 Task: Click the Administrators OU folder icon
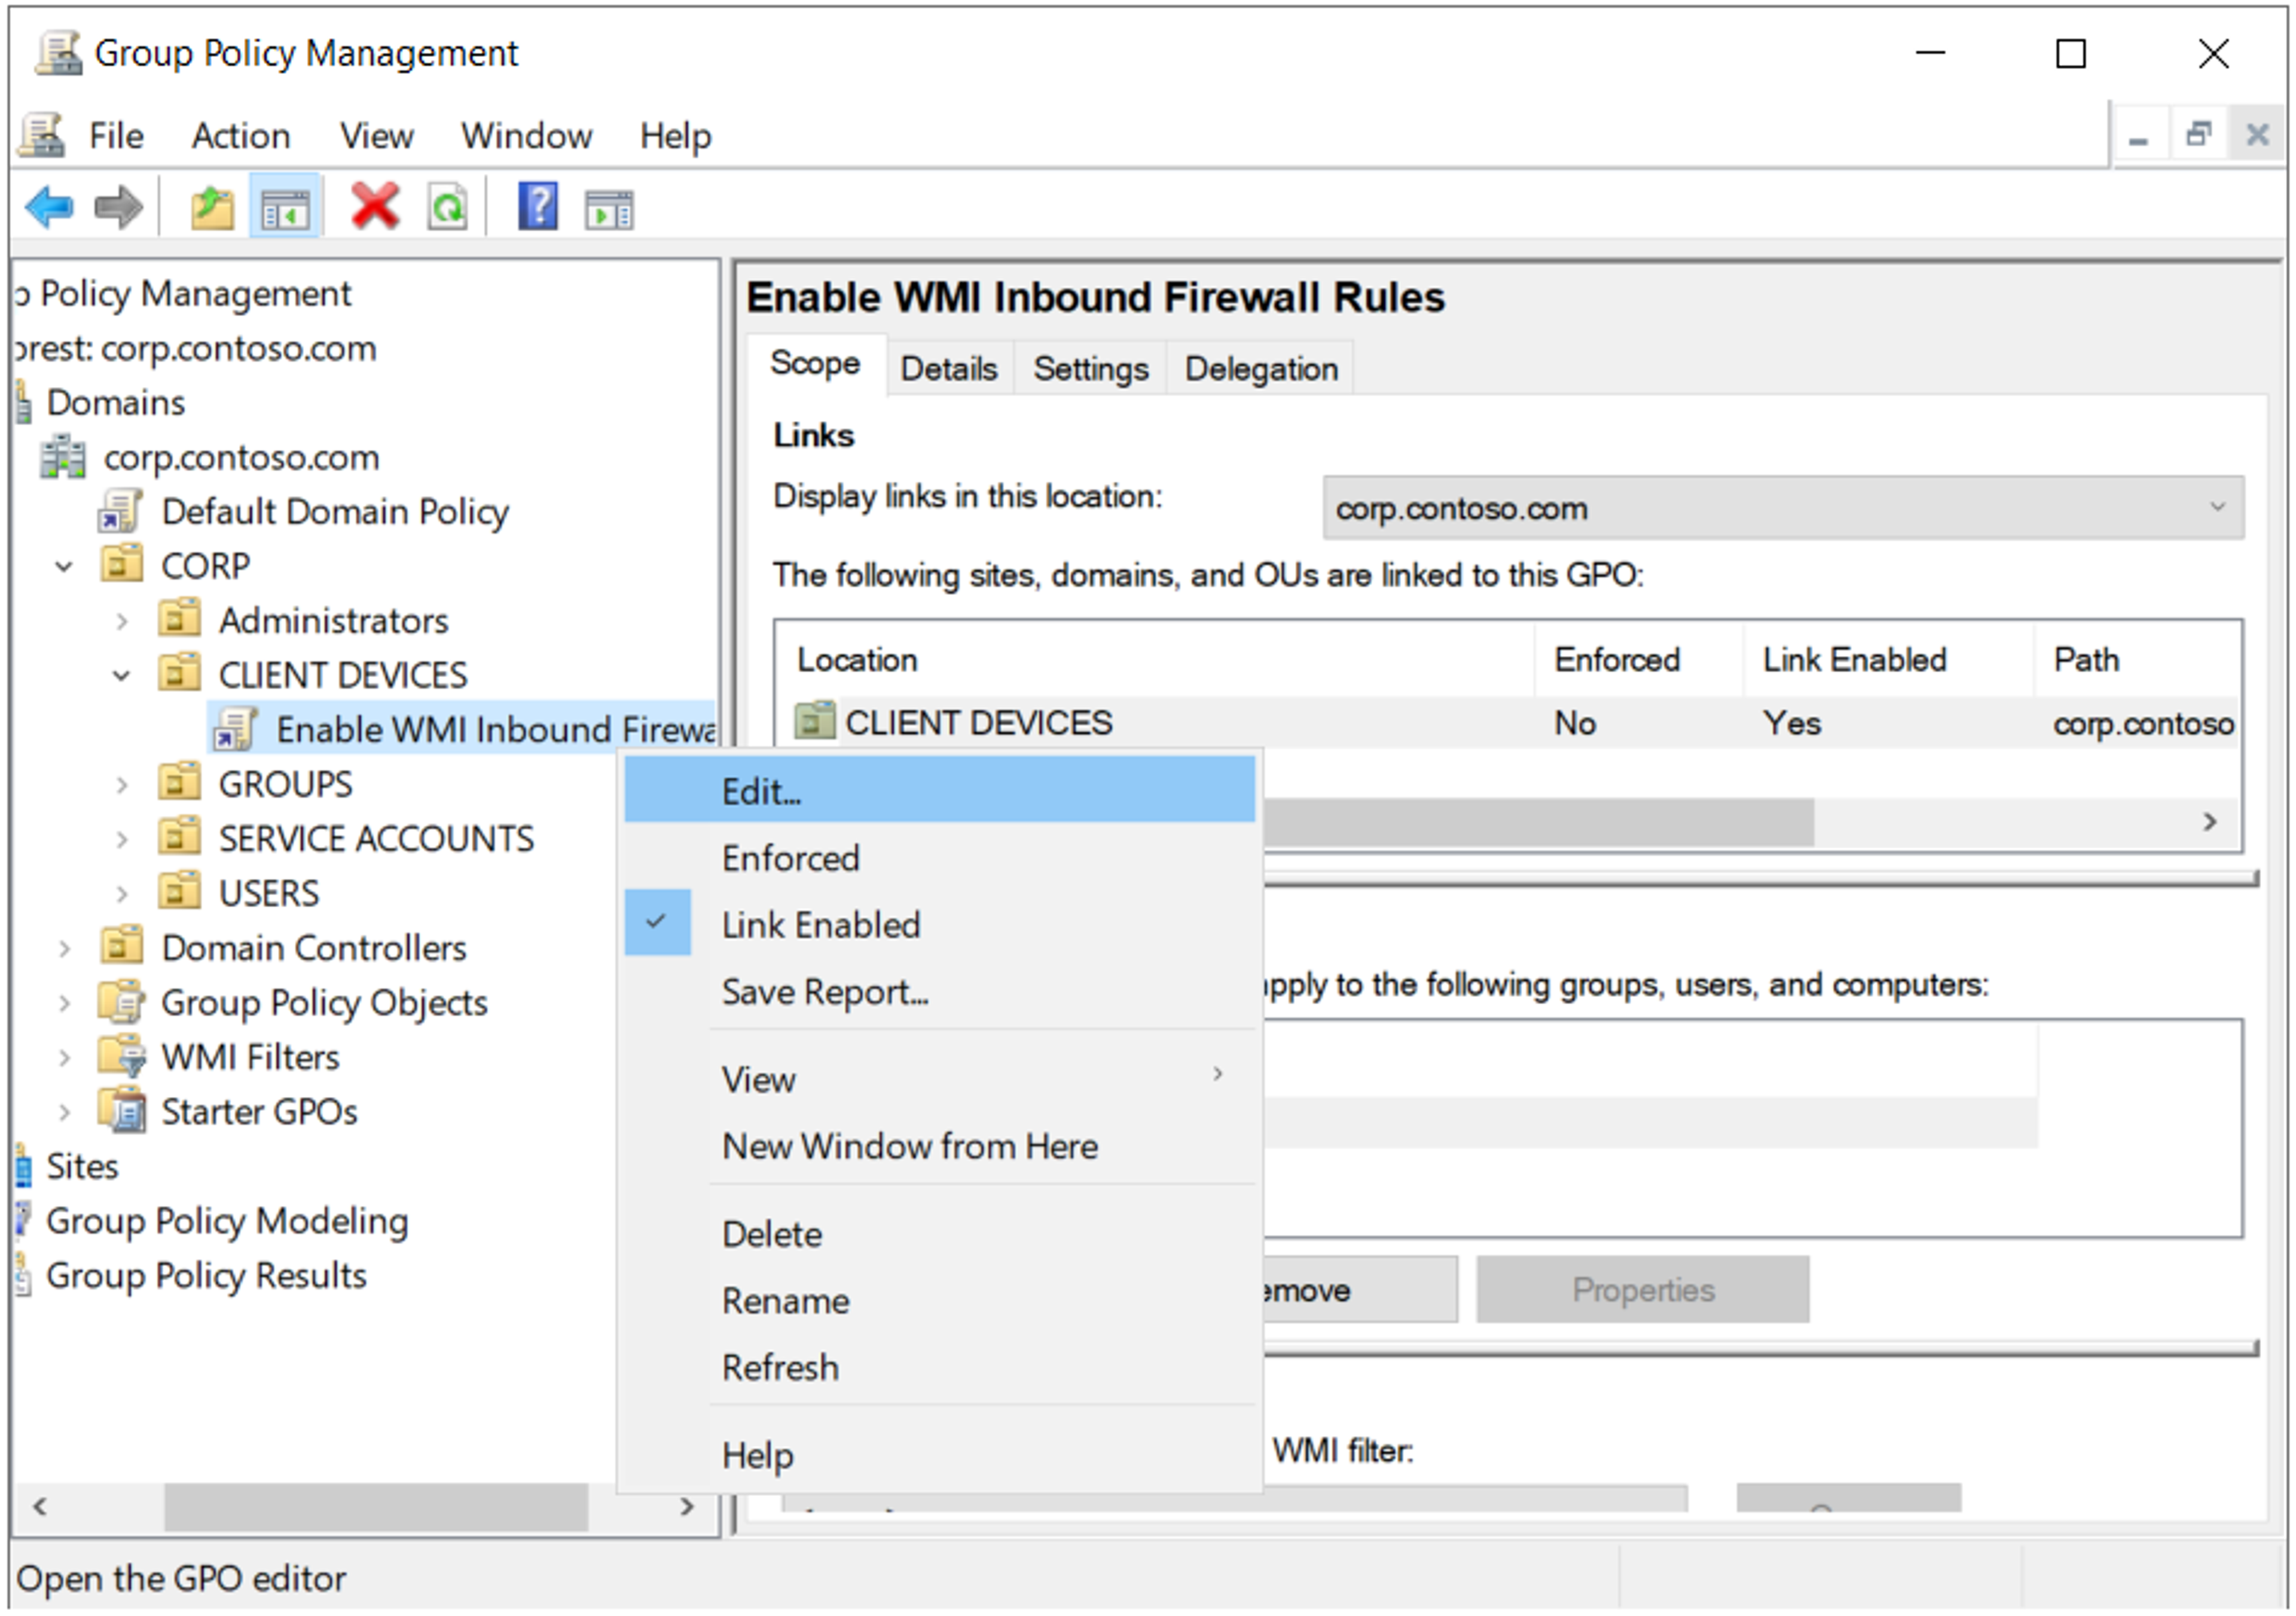tap(180, 619)
